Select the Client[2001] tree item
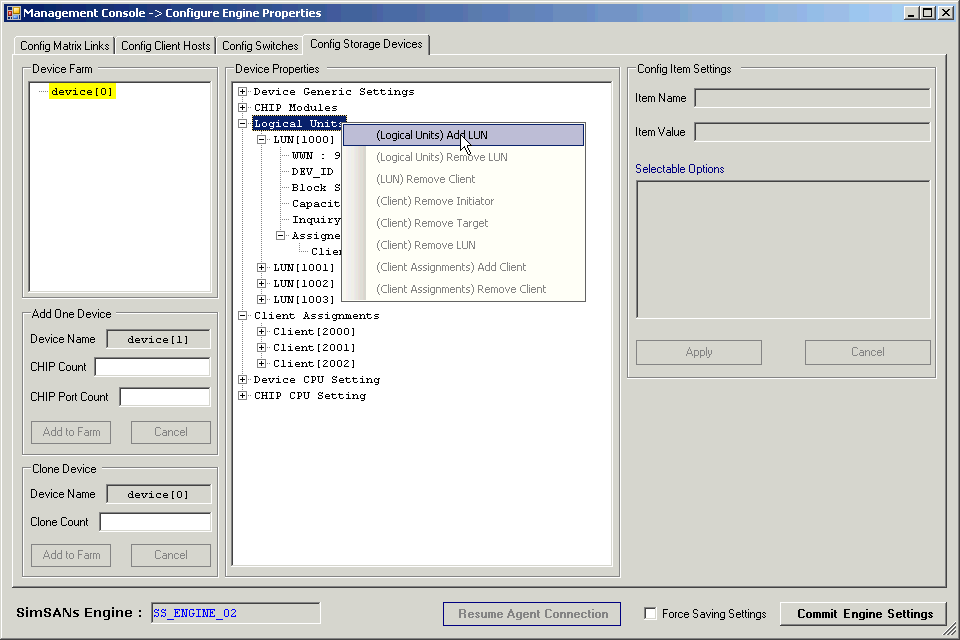Image resolution: width=960 pixels, height=640 pixels. (314, 347)
